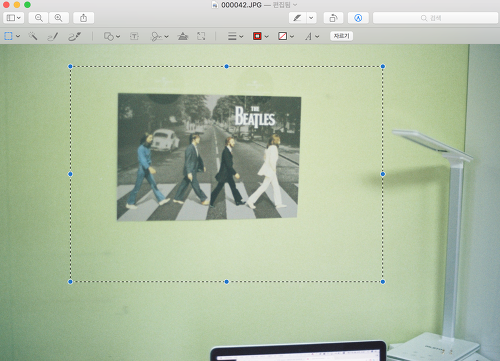Click the bottom-middle selection handle
This screenshot has height=361, width=500.
pyautogui.click(x=227, y=282)
